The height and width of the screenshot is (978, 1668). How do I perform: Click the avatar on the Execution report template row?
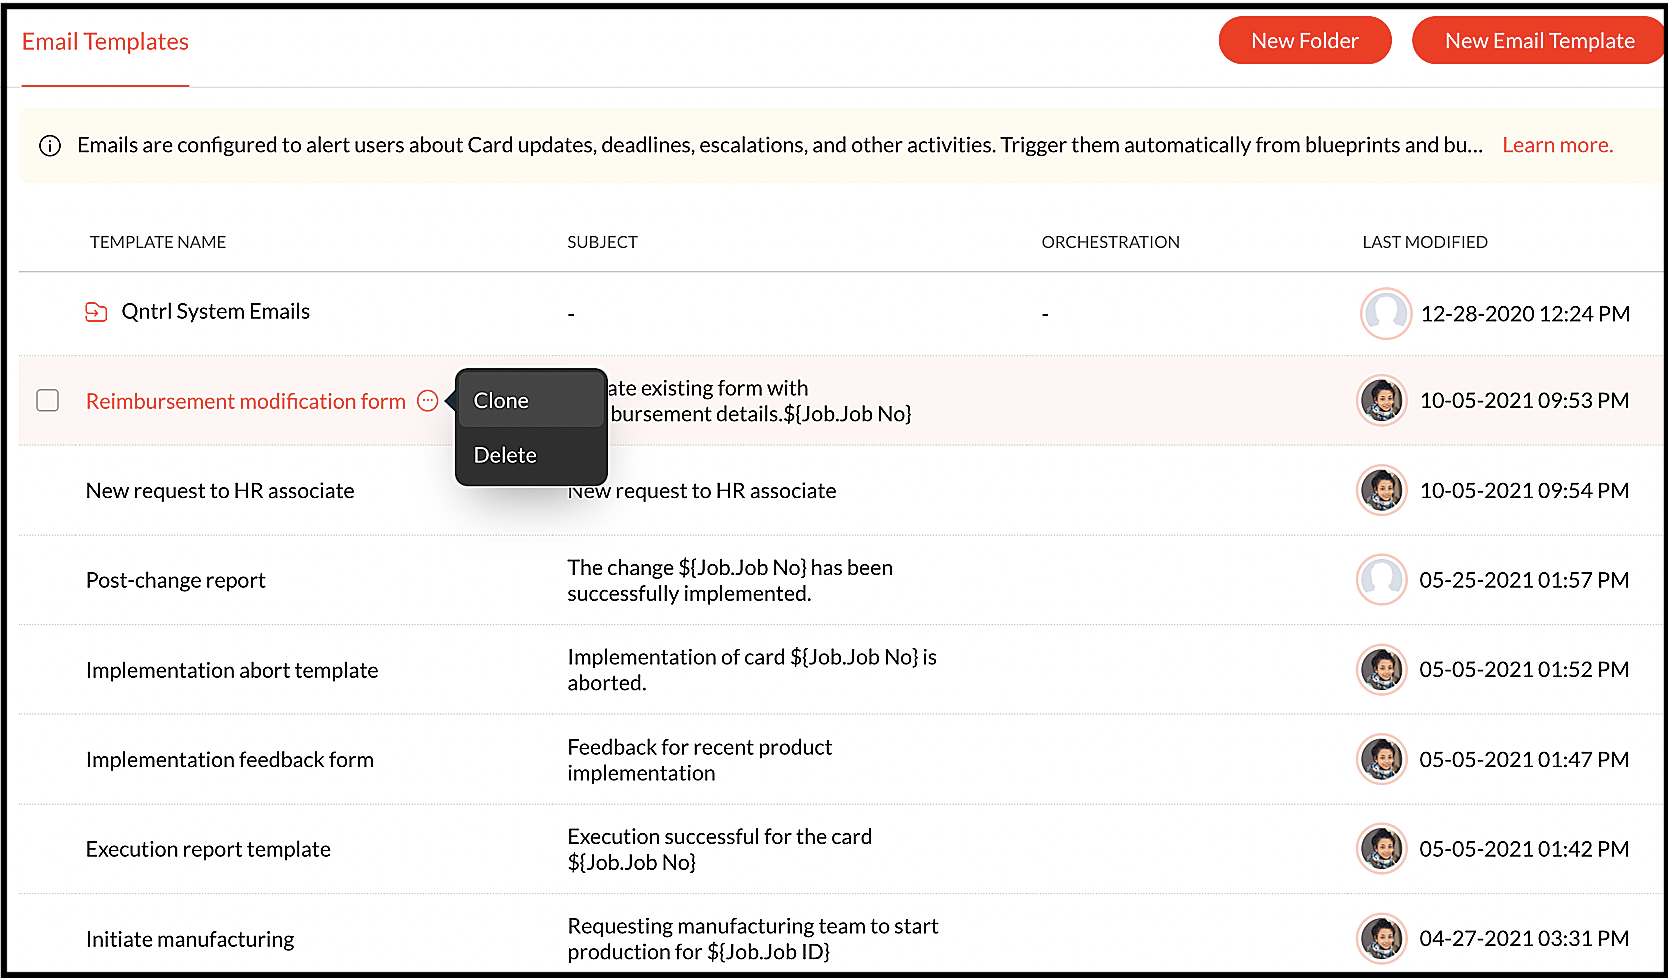click(x=1381, y=848)
